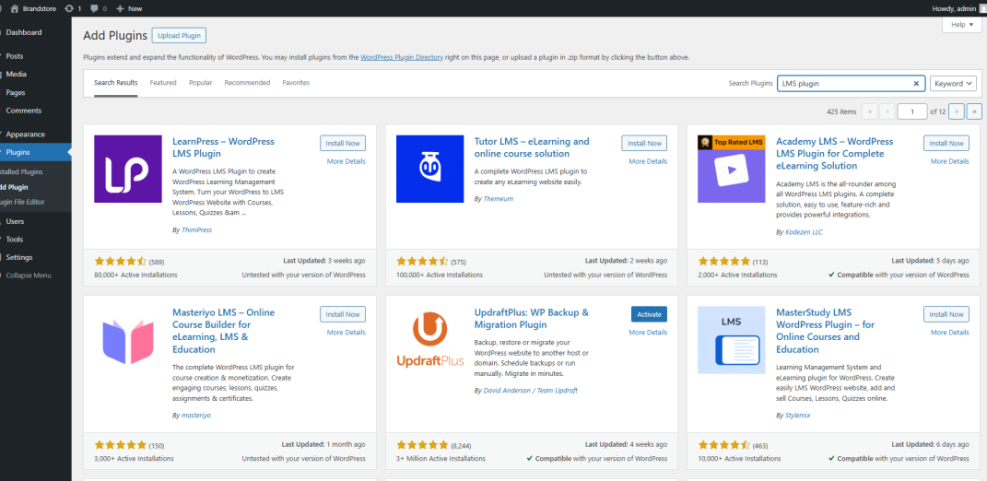
Task: Open the WordPress Plugin Directory link
Action: coord(402,57)
